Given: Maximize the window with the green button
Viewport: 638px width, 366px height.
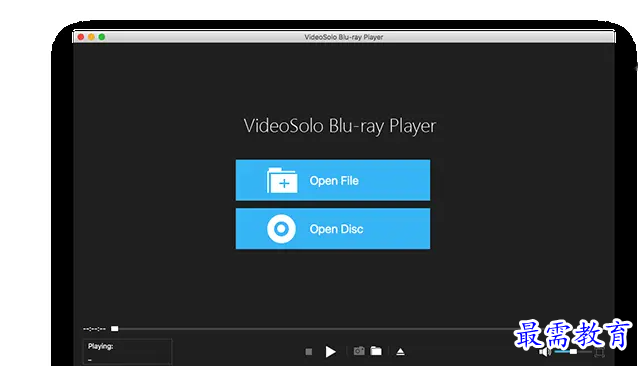Looking at the screenshot, I should click(102, 37).
